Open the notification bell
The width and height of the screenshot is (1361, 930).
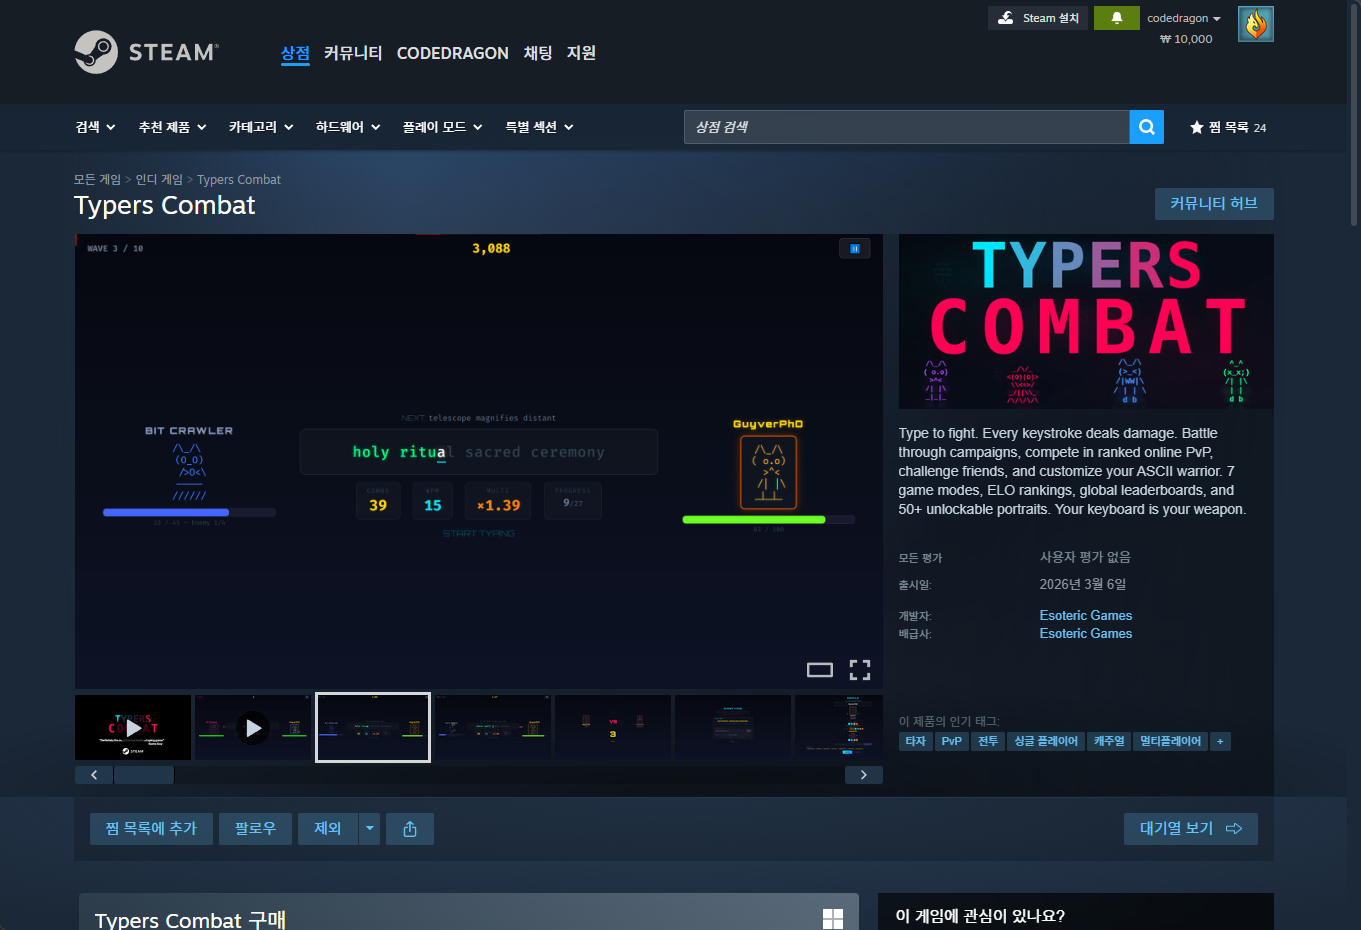tap(1116, 18)
